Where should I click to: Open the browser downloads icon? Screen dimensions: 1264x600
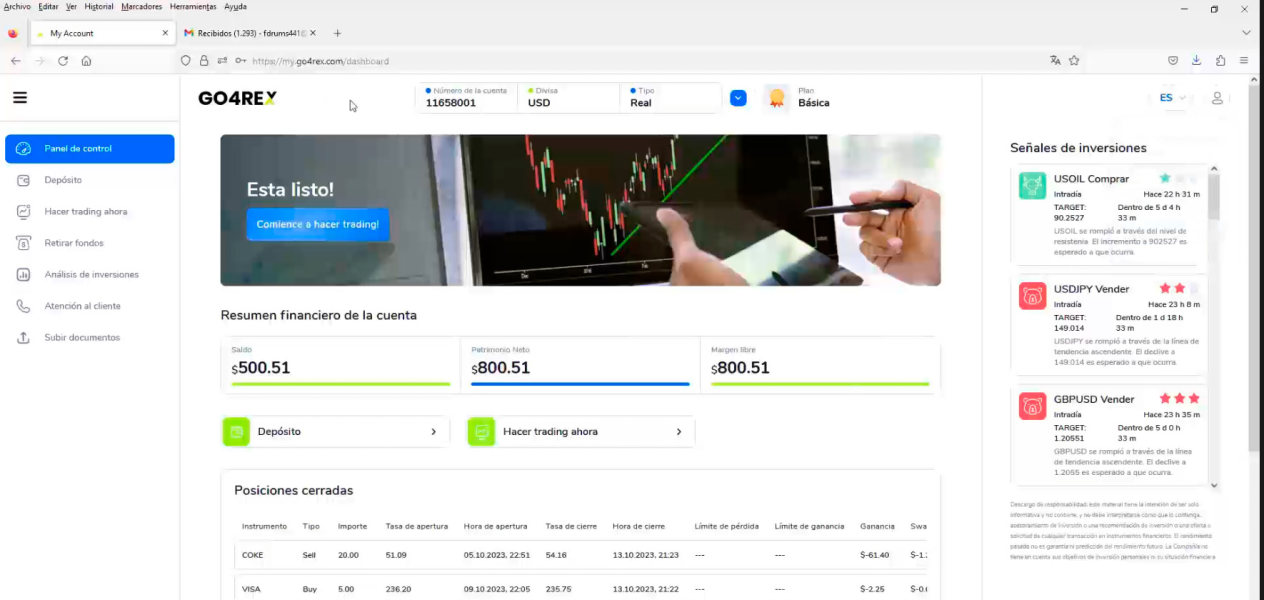click(1197, 61)
